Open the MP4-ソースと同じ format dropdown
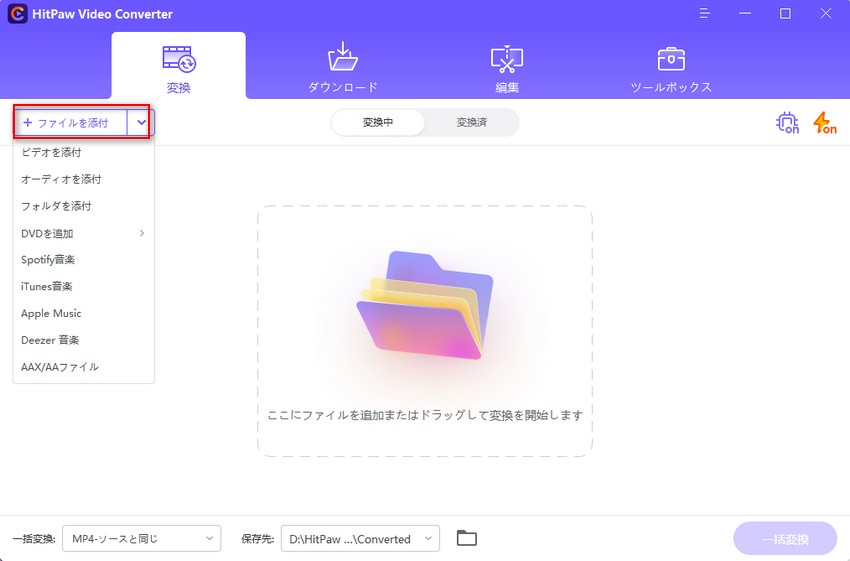The height and width of the screenshot is (561, 850). (x=141, y=539)
